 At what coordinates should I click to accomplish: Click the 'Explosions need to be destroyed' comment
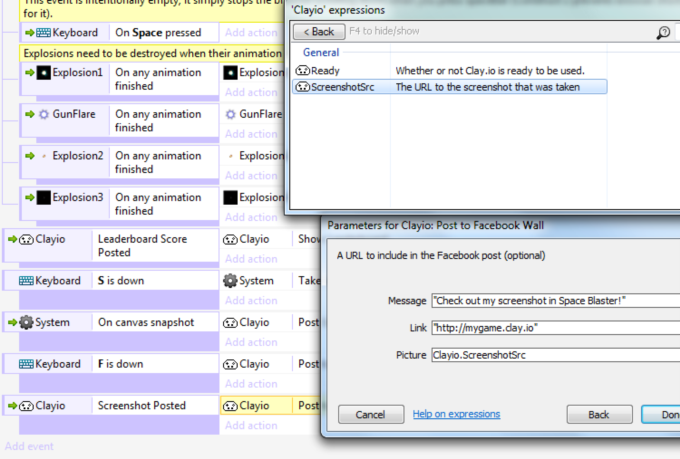click(x=153, y=53)
